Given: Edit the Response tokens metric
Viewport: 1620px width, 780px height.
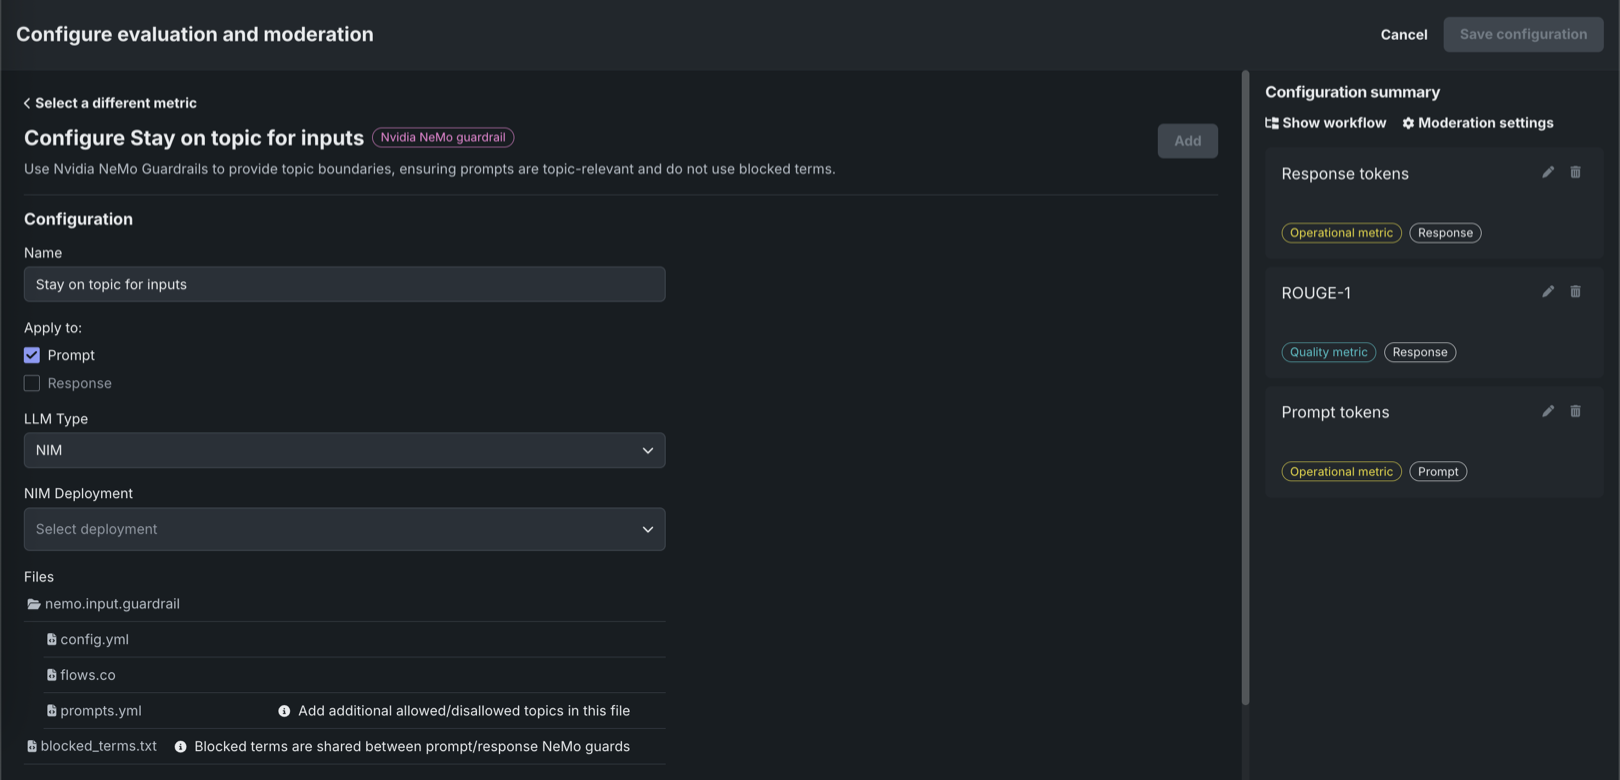Looking at the screenshot, I should pyautogui.click(x=1547, y=172).
